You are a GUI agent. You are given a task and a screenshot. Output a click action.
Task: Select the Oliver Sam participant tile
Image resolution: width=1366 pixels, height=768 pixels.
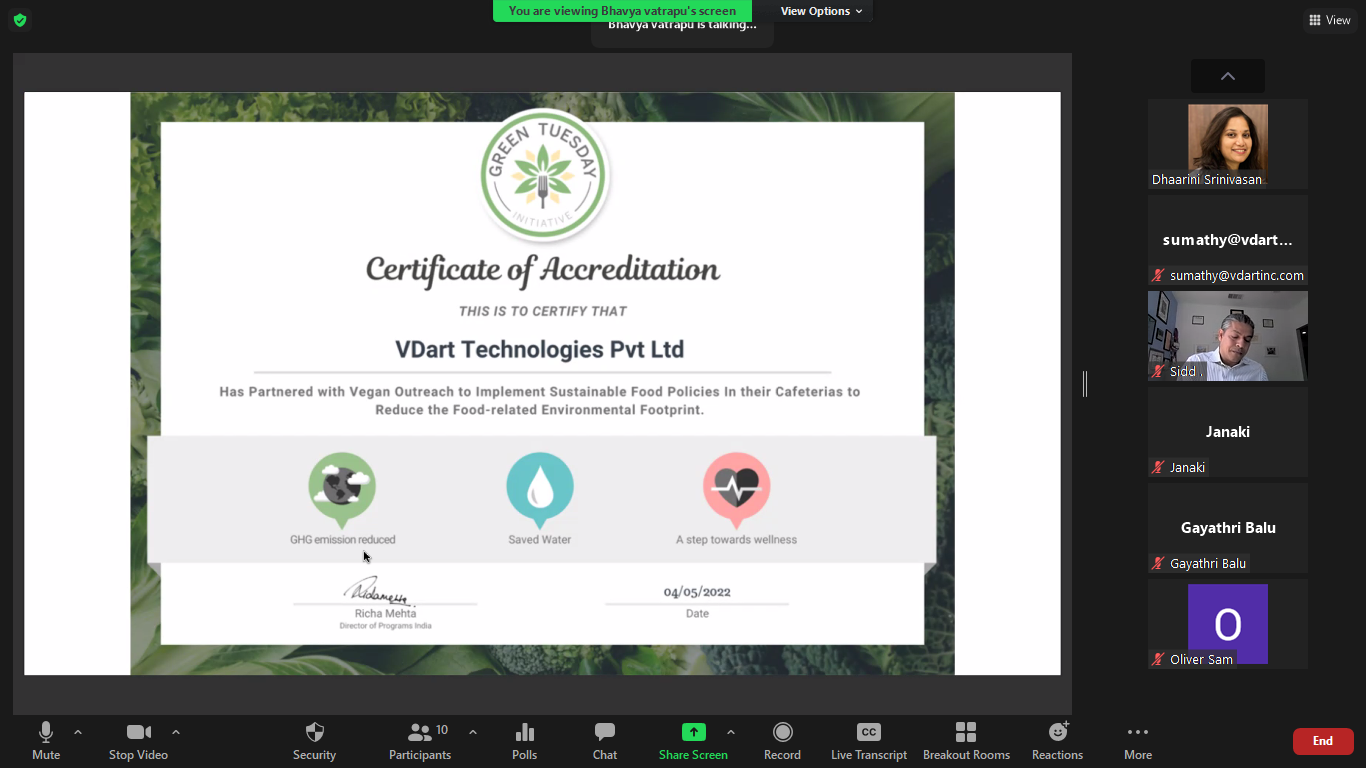1228,624
